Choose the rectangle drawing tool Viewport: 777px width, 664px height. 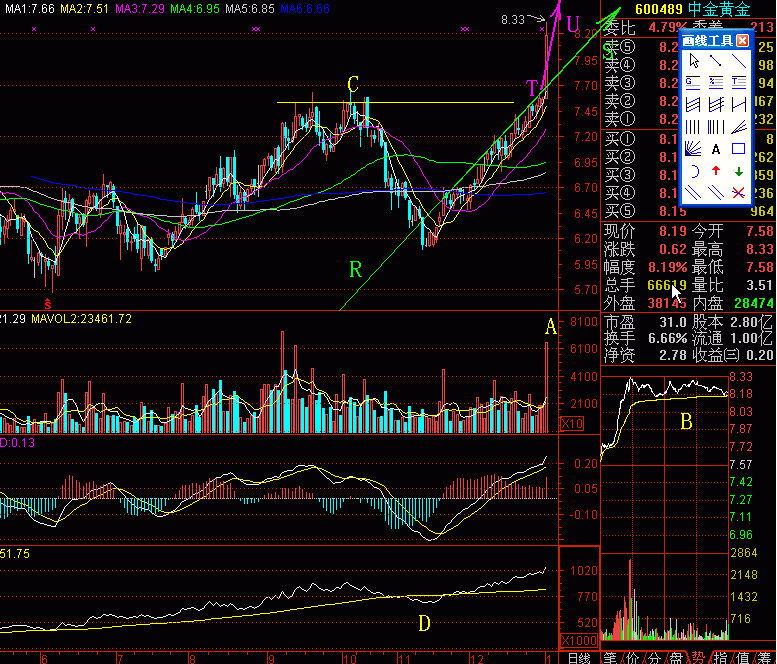point(739,148)
